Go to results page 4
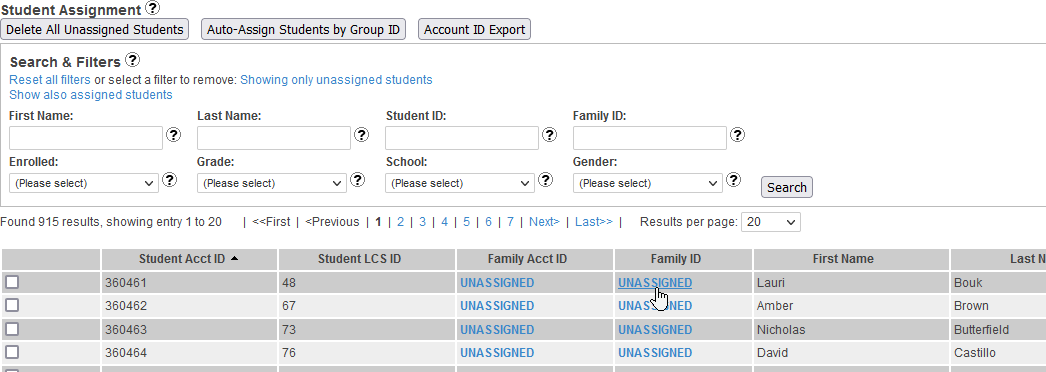The width and height of the screenshot is (1046, 372). pos(444,222)
